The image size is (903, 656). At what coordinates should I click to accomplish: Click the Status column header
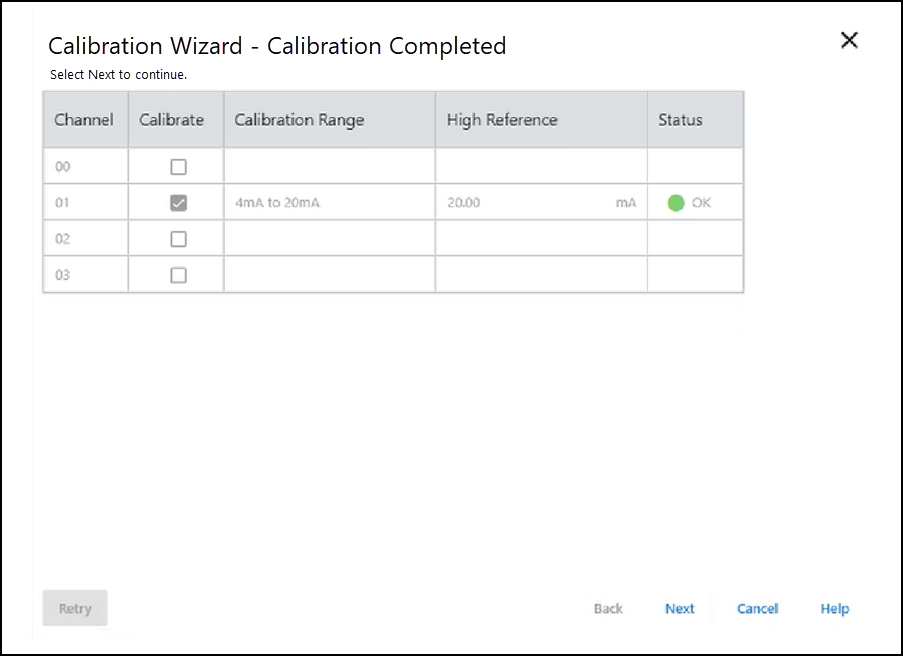point(680,120)
